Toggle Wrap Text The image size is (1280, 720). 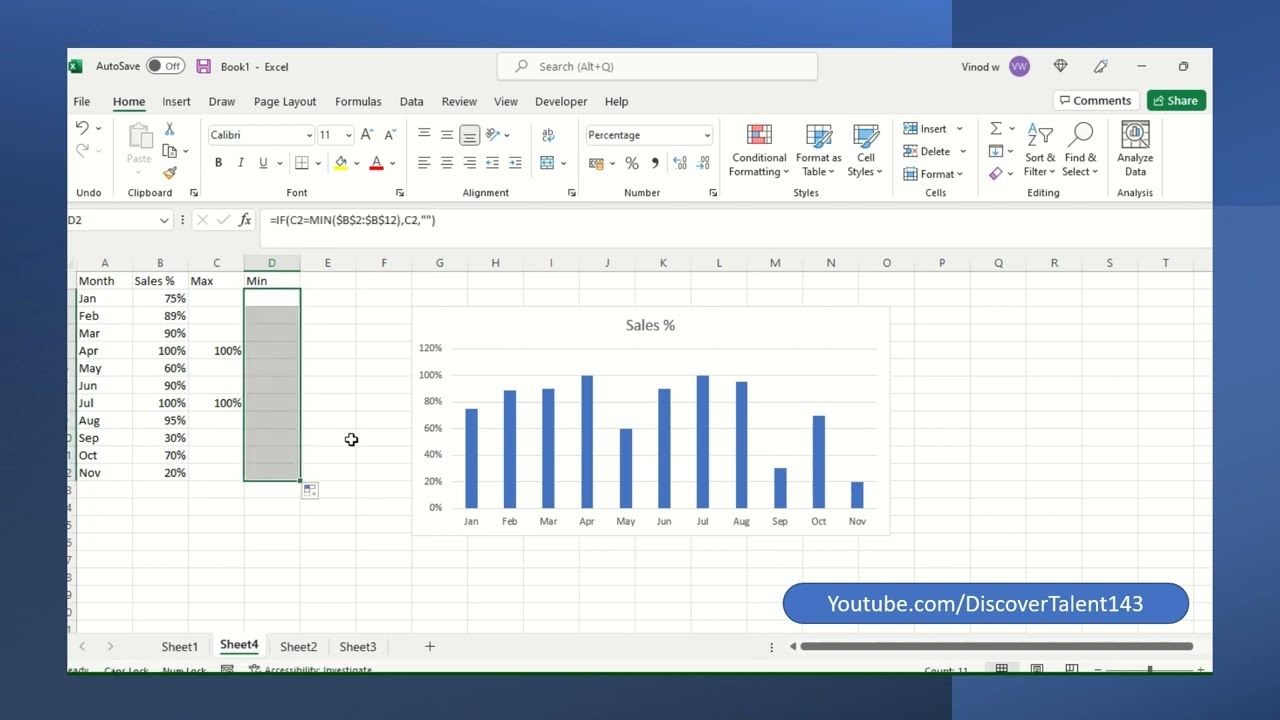(x=548, y=135)
